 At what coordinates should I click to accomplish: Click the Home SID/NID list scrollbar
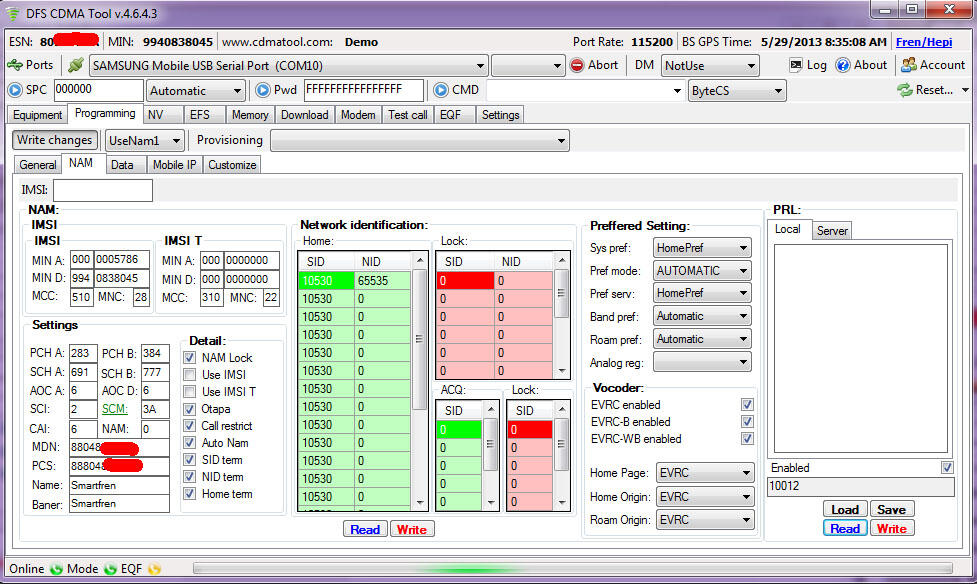420,381
